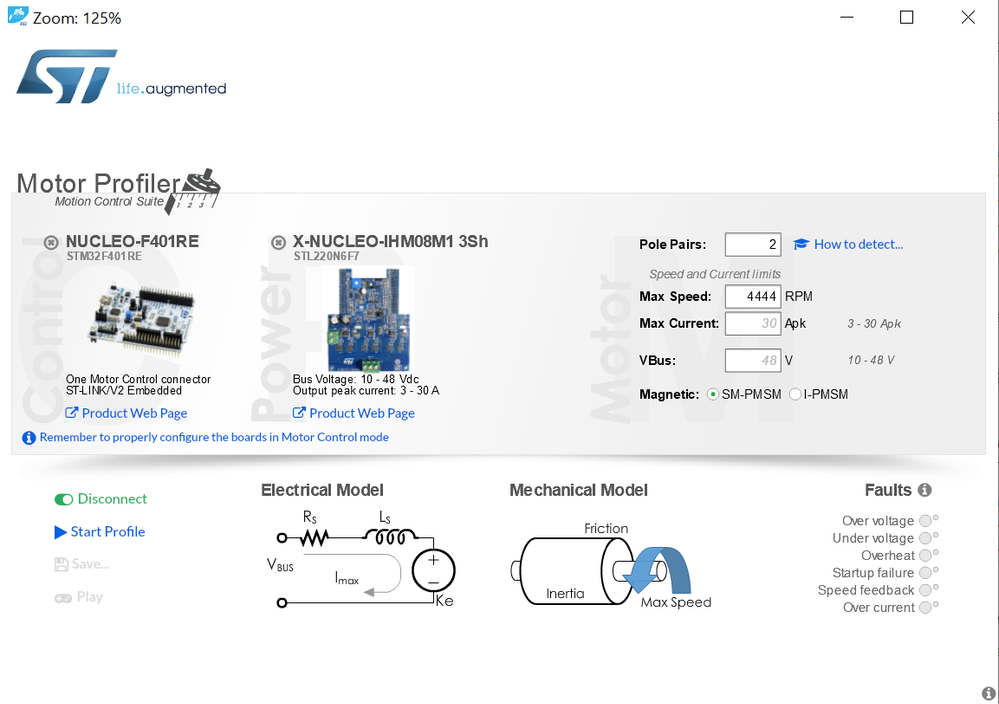Click the Faults info icon
Viewport: 999px width, 704px height.
pyautogui.click(x=924, y=490)
